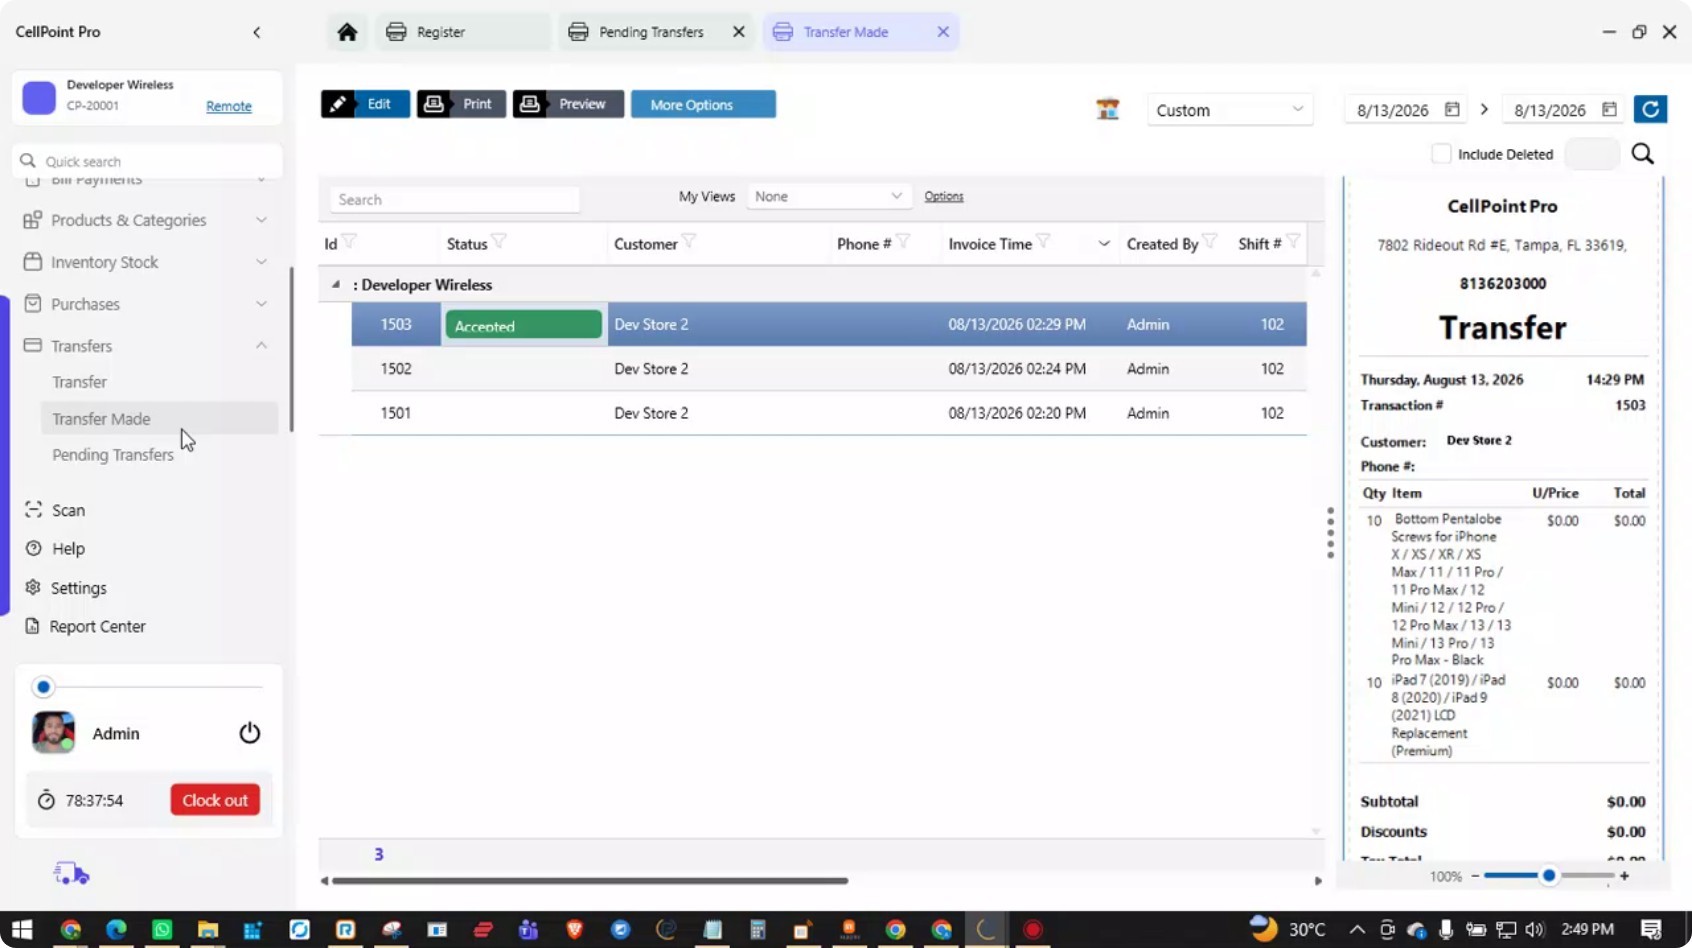Viewport: 1692px width, 948px height.
Task: Toggle the switch next to Include Deleted
Action: [1591, 154]
